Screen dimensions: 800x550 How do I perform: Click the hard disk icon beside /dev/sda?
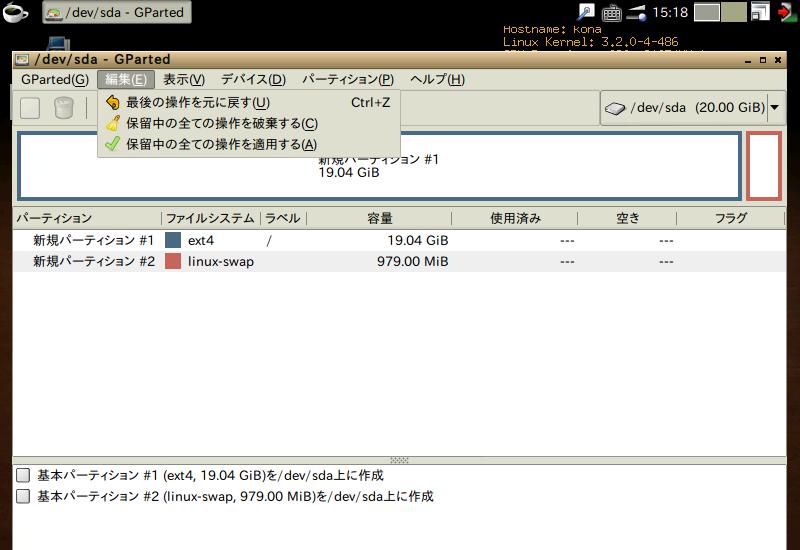click(x=615, y=108)
